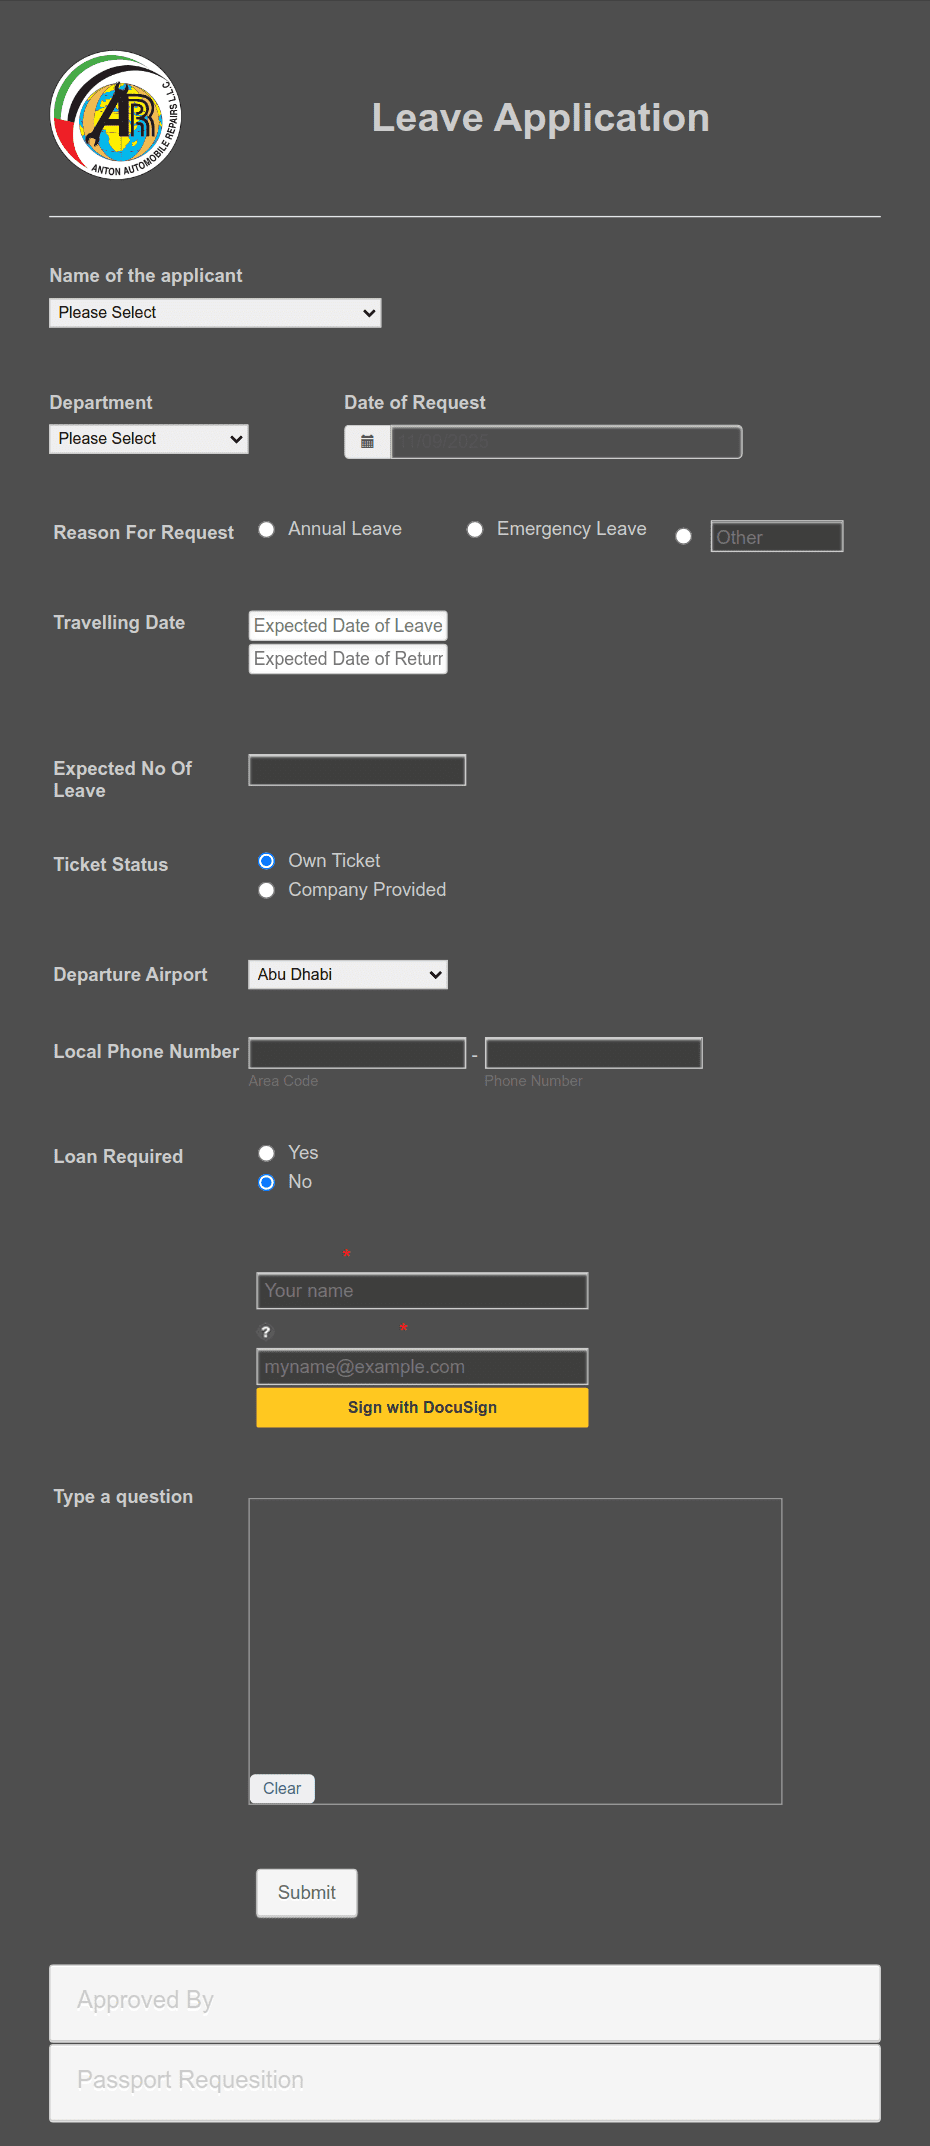Click the Annual Leave option text
Viewport: 930px width, 2146px height.
coord(345,529)
